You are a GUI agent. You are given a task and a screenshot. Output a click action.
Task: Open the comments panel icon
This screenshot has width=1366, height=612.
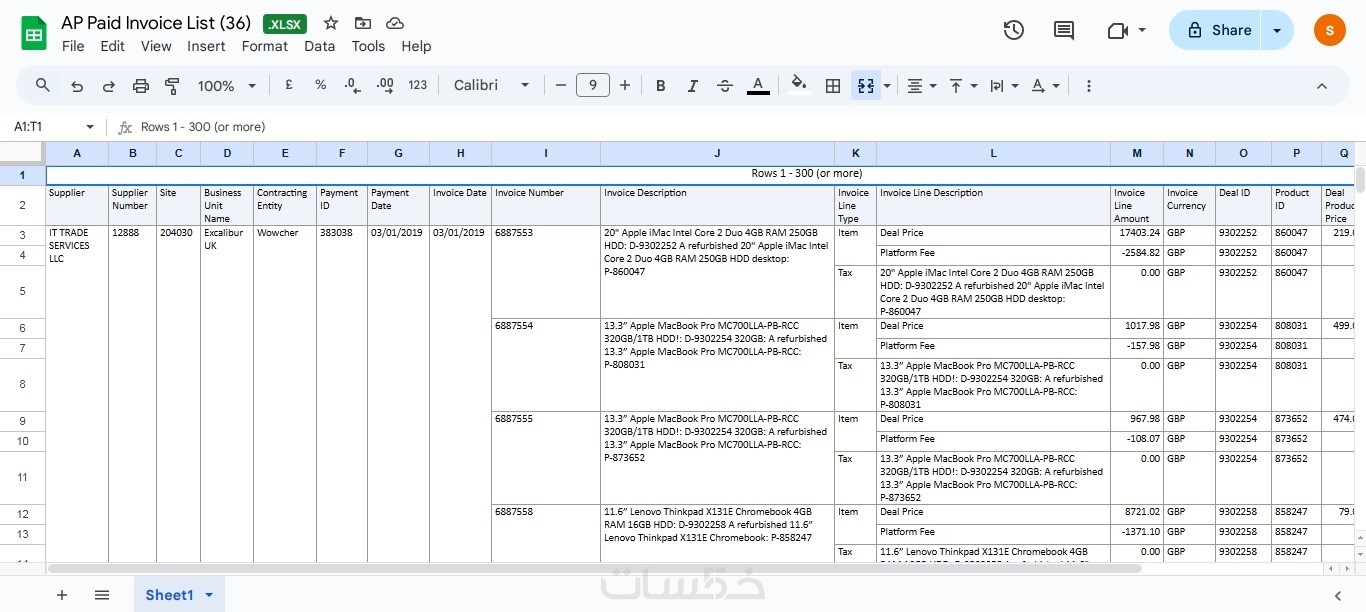coord(1064,30)
